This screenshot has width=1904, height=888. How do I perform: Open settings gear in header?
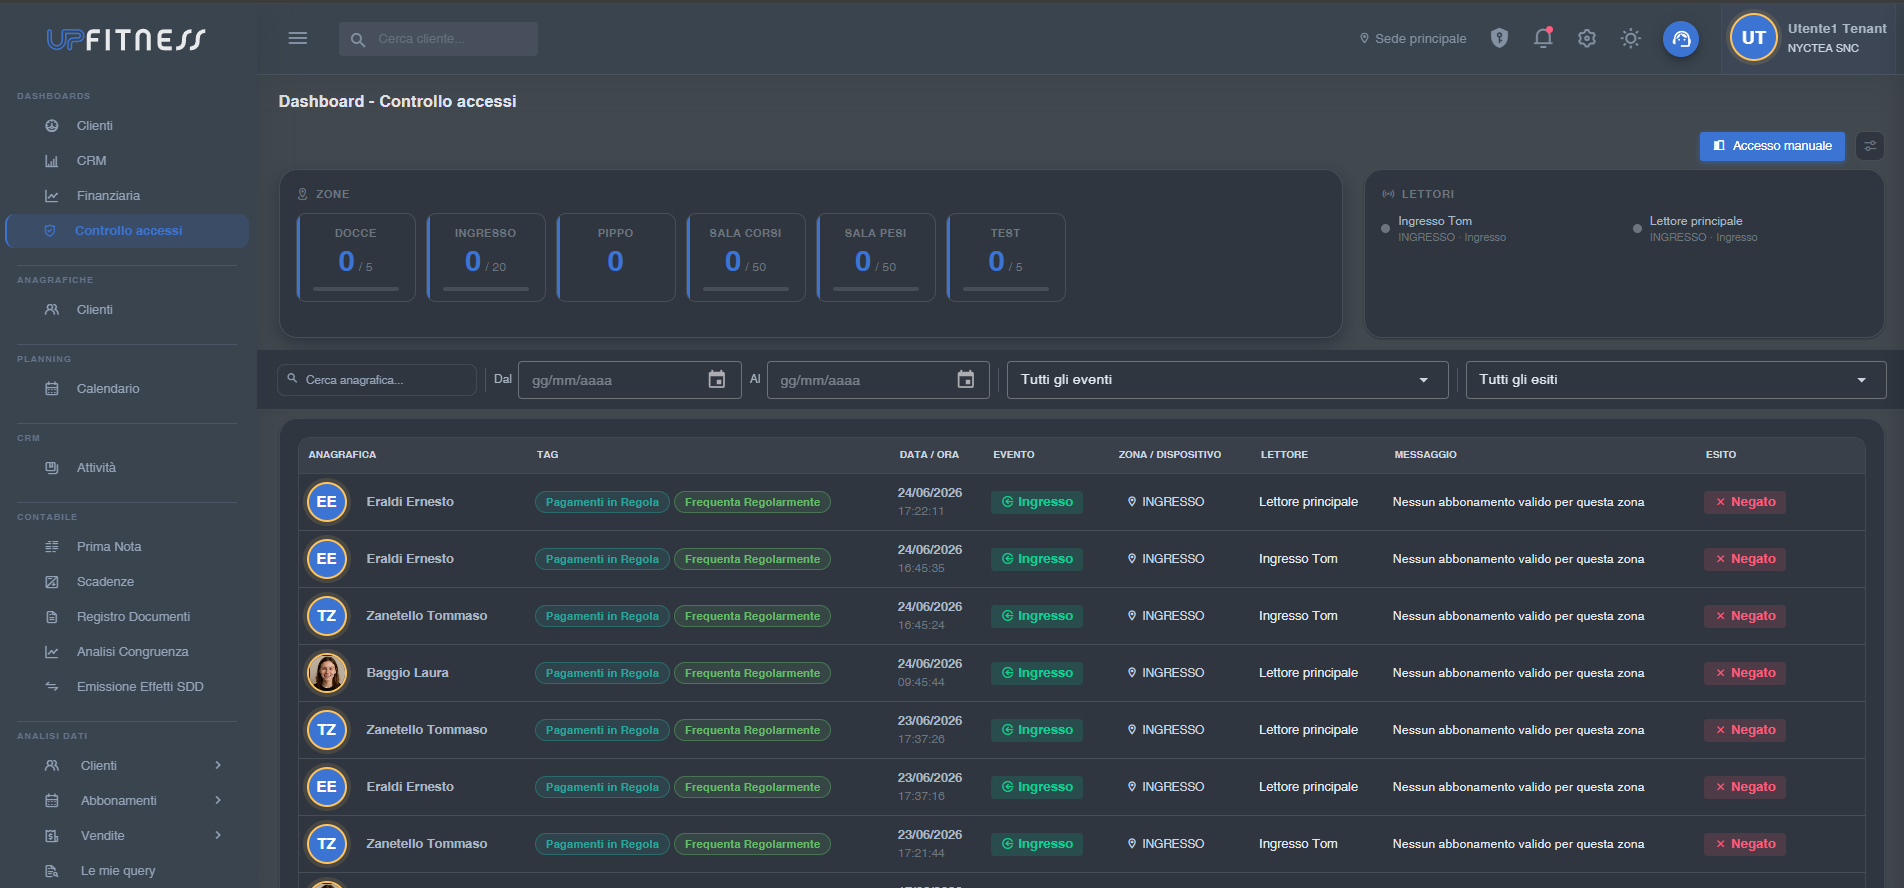tap(1587, 38)
